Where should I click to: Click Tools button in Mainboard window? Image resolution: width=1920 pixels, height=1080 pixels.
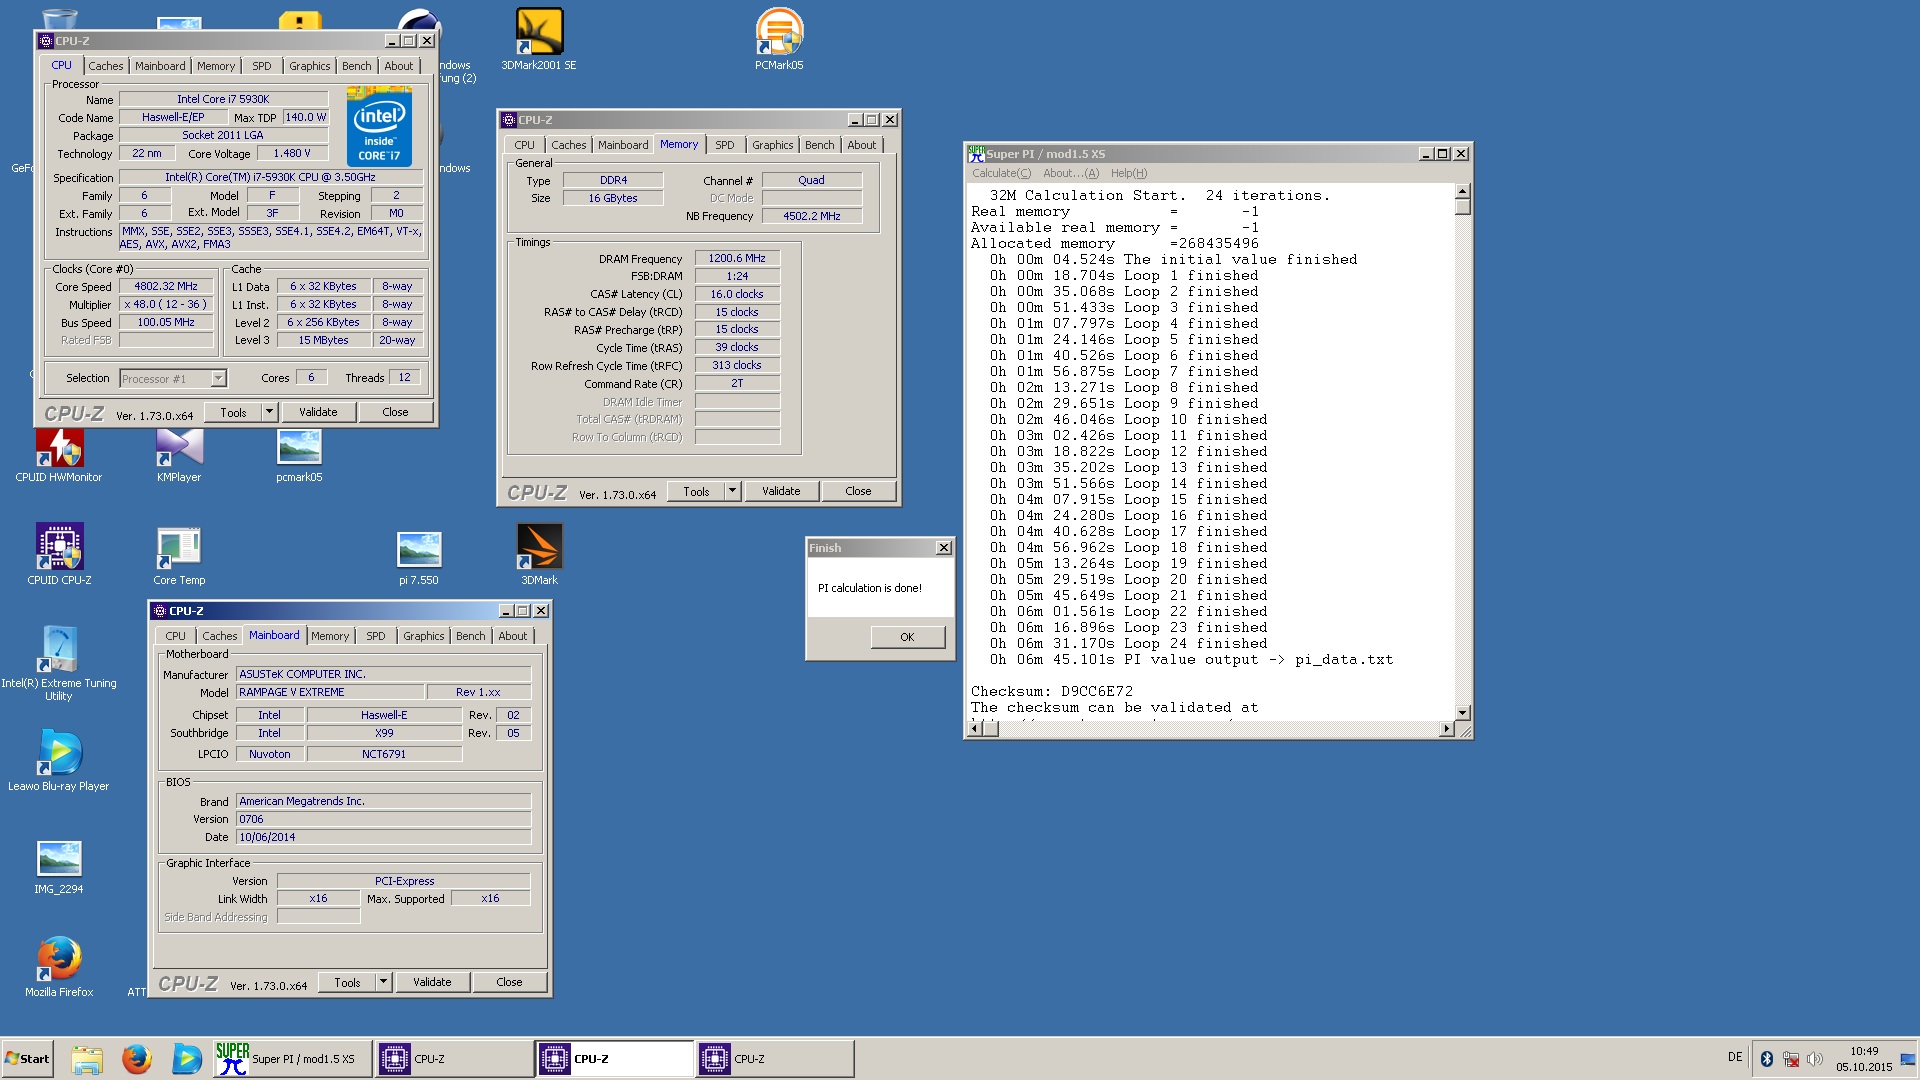point(347,982)
